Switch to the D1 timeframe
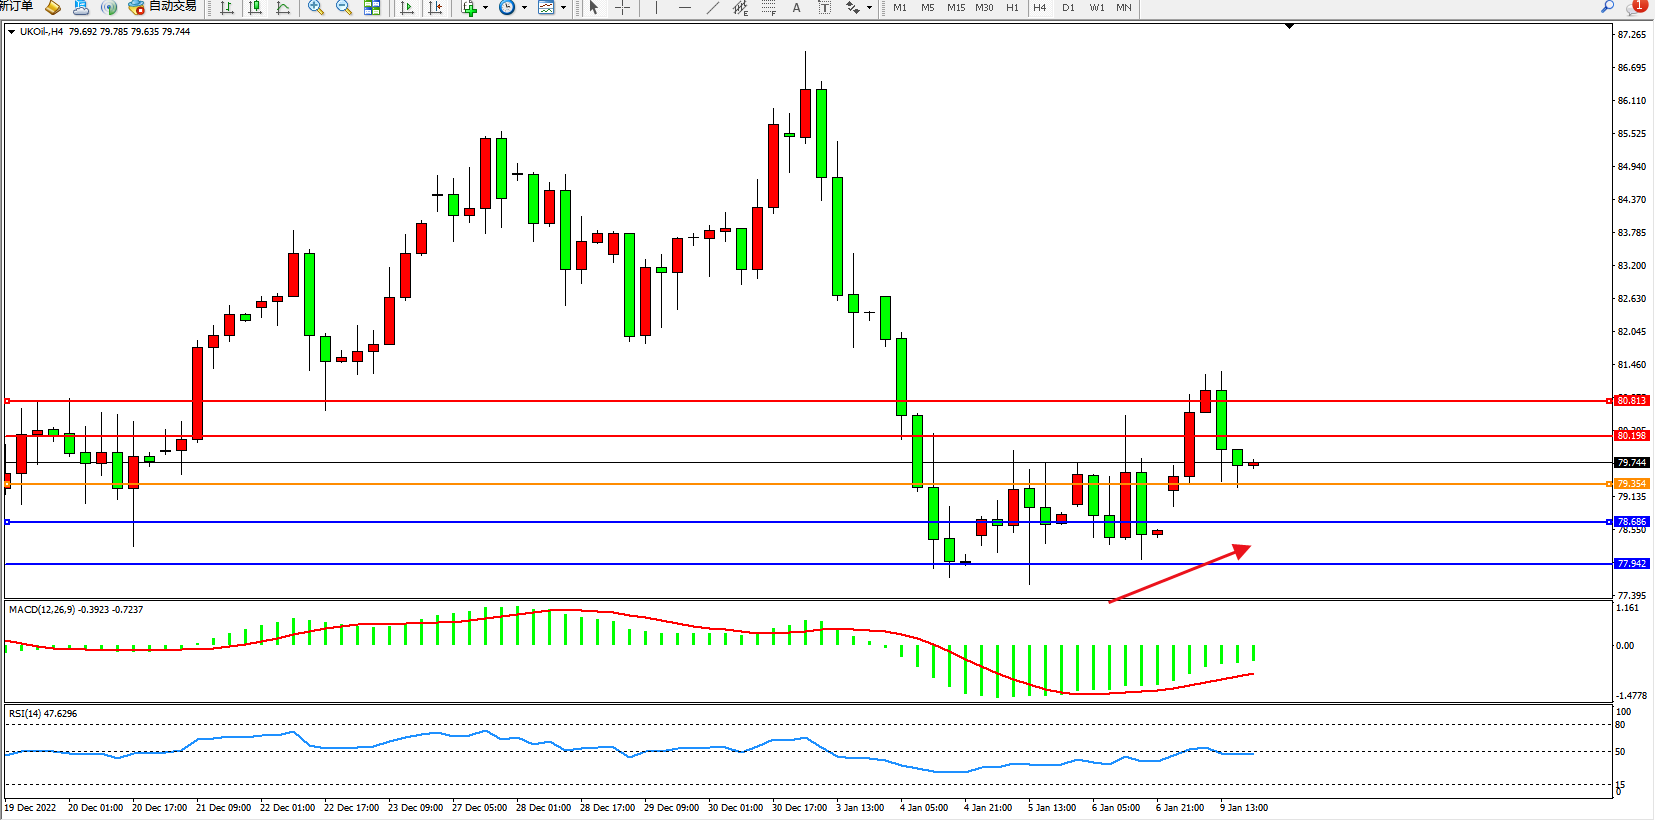The height and width of the screenshot is (821, 1655). 1068,7
